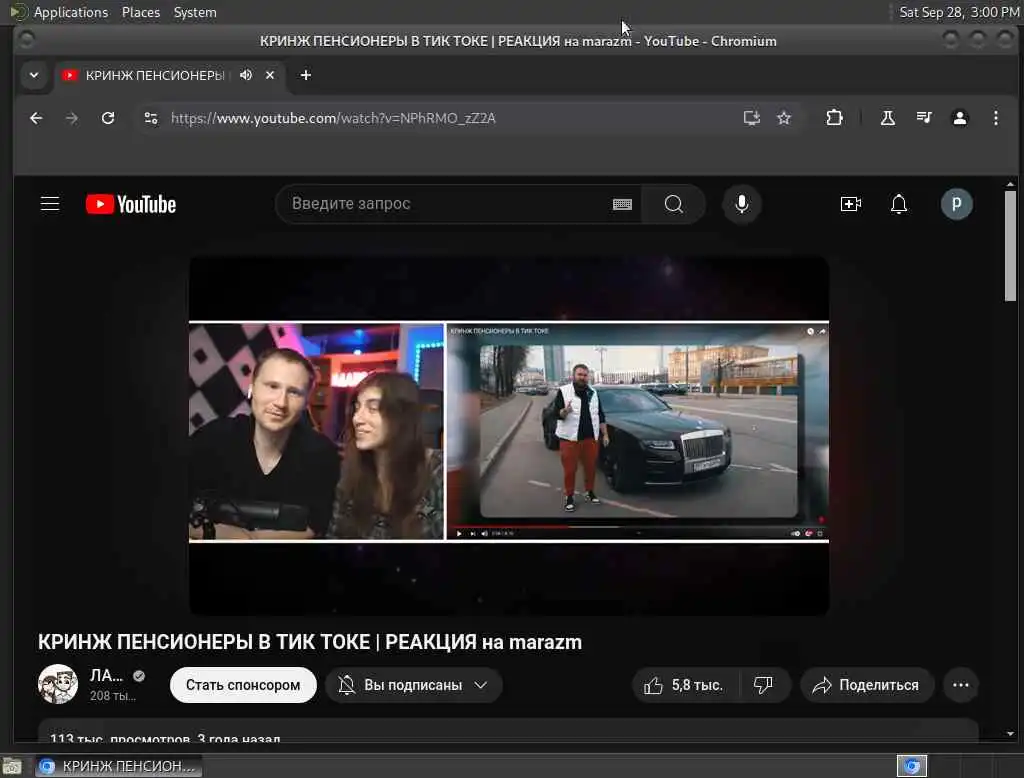
Task: Open the Create video icon
Action: click(x=850, y=204)
